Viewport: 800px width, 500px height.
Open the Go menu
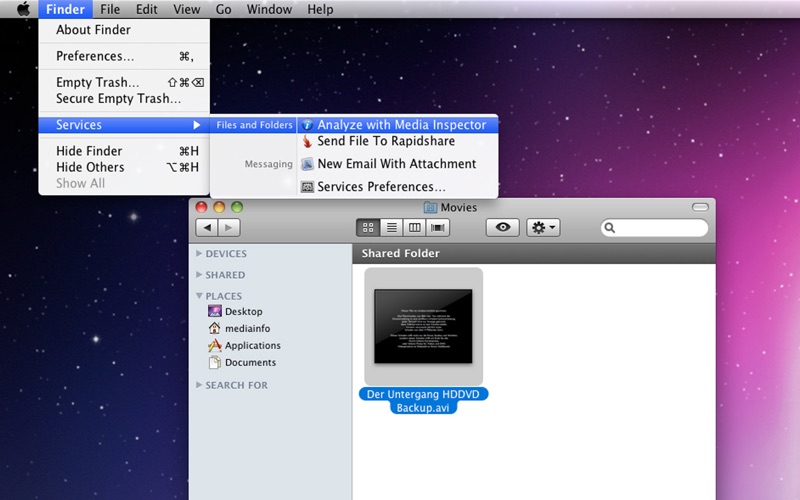[x=223, y=9]
